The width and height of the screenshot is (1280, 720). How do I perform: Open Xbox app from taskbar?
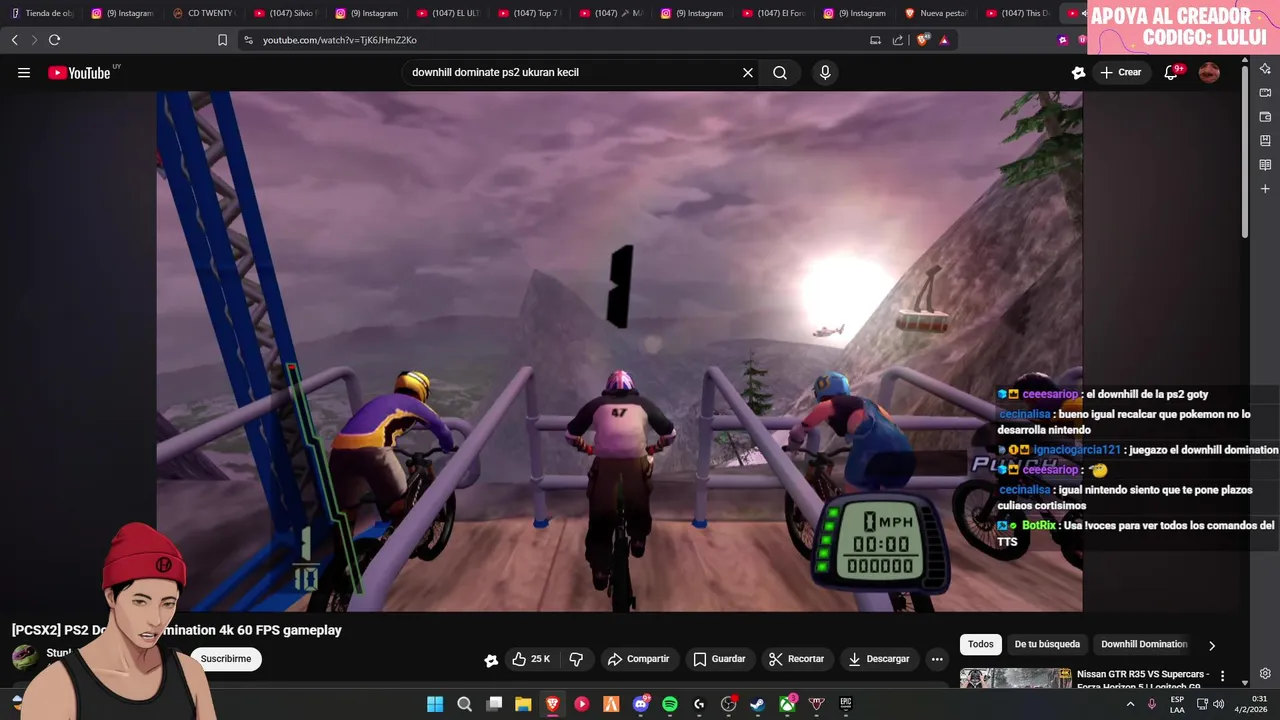click(787, 704)
